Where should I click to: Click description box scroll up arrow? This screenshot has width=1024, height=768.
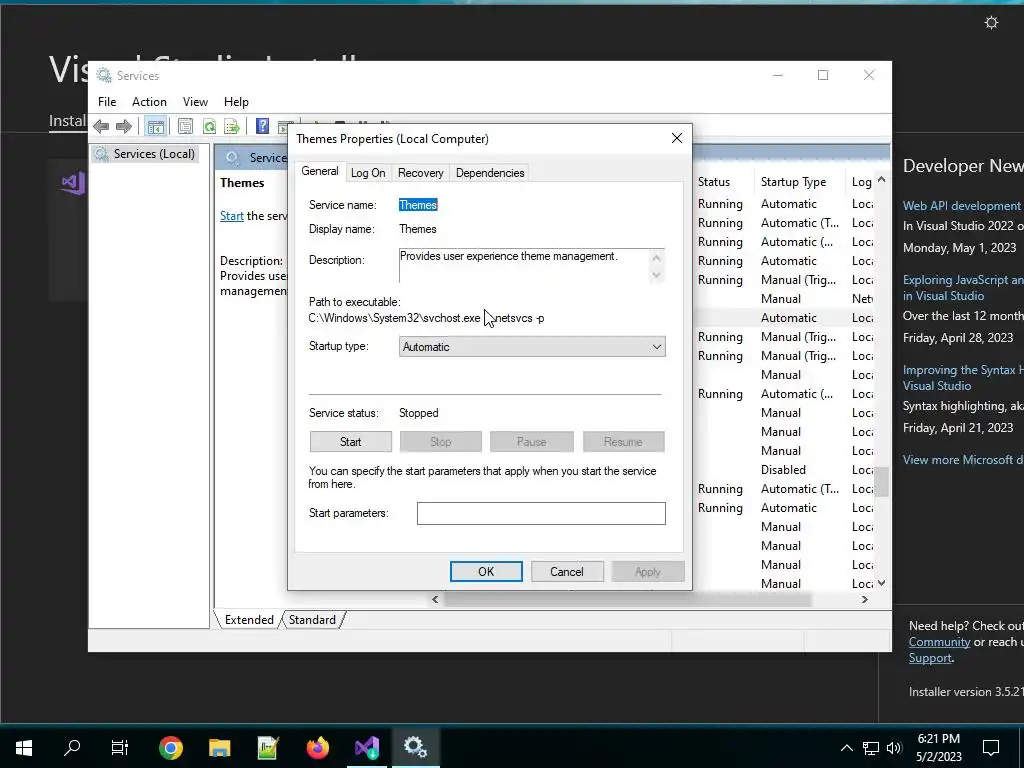[656, 257]
